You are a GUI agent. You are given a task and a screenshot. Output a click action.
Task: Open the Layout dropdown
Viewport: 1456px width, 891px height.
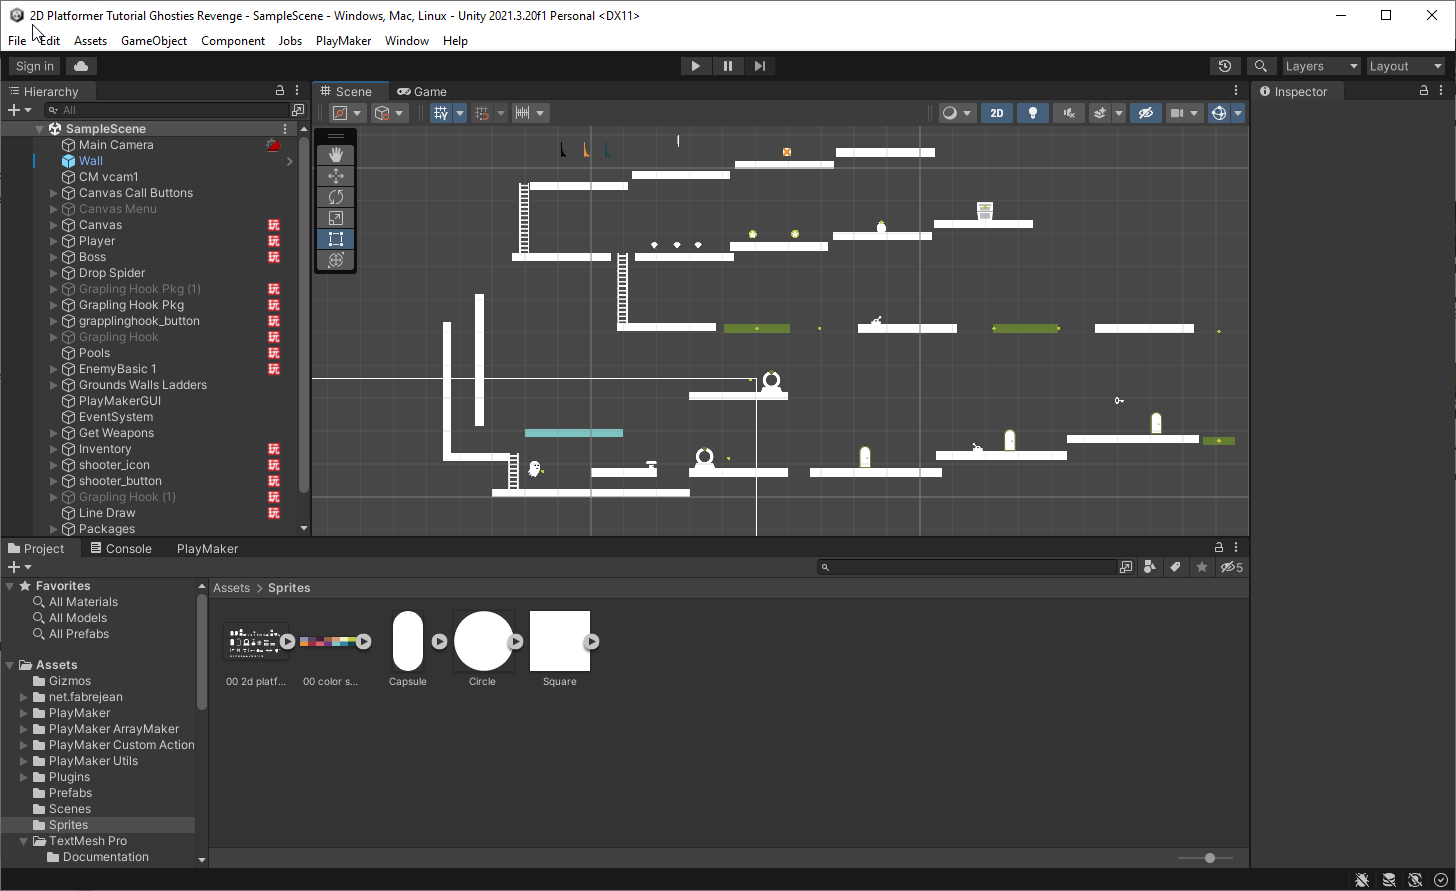coord(1405,66)
